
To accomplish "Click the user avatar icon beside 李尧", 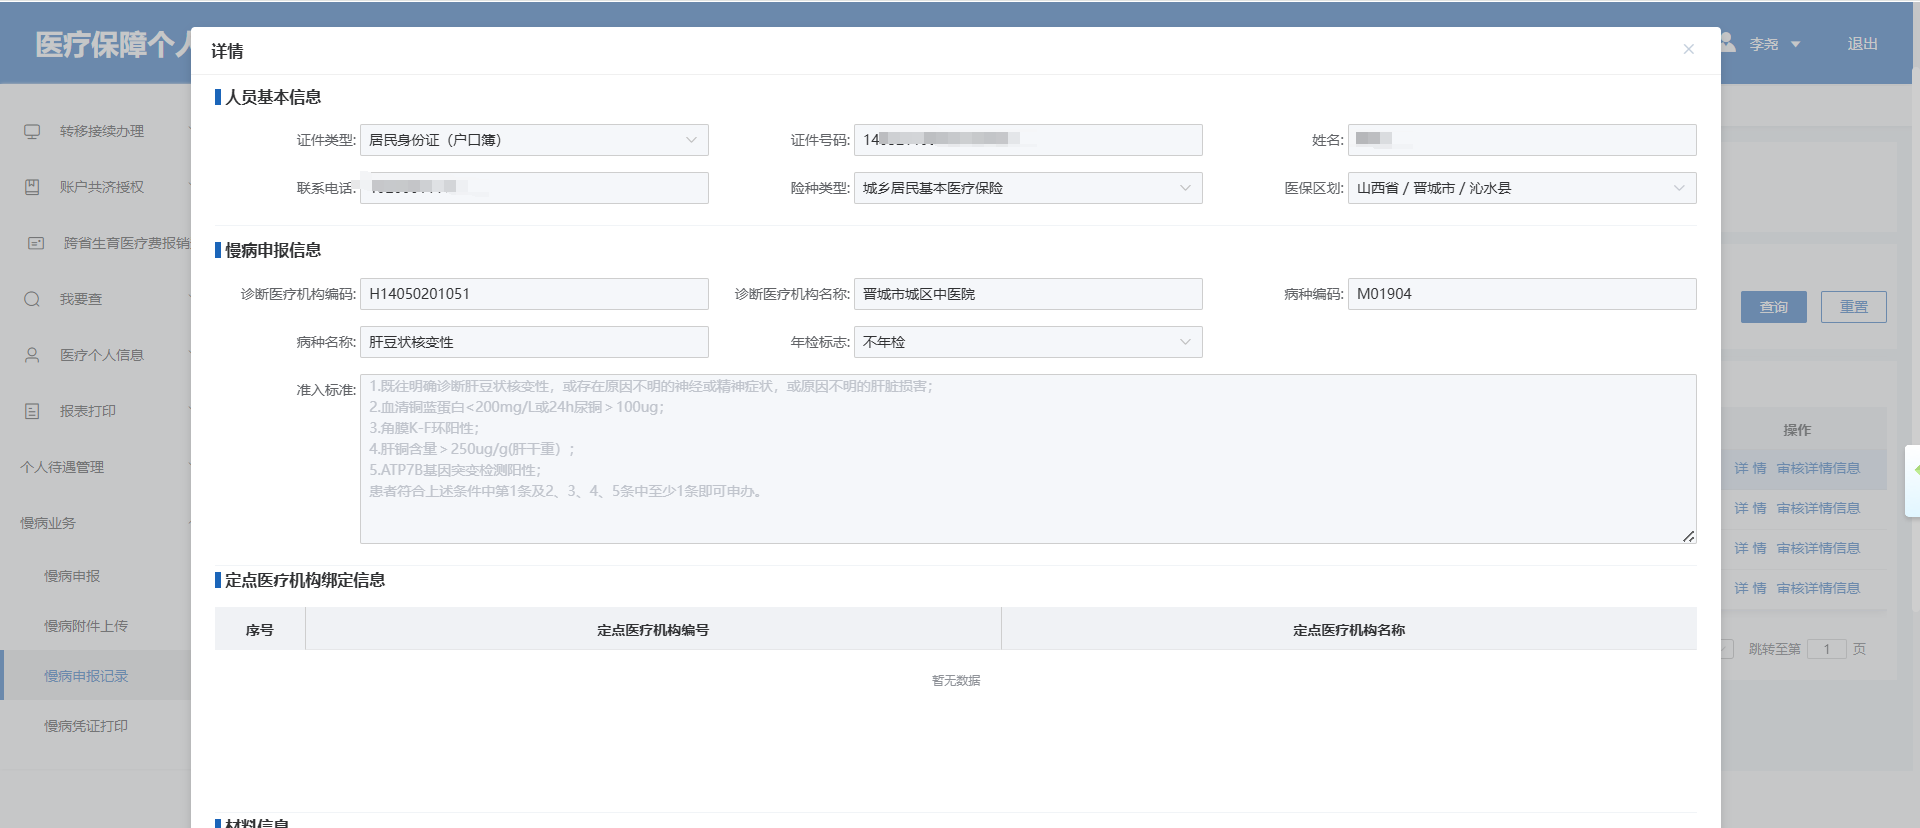I will 1728,43.
